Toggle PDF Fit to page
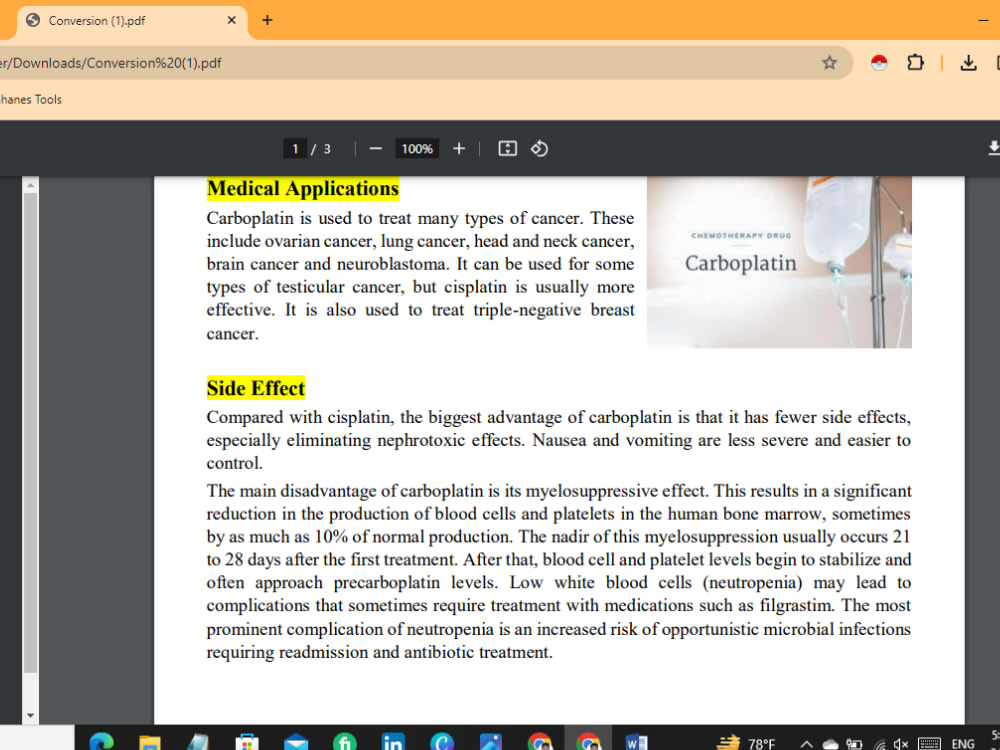 (x=507, y=149)
